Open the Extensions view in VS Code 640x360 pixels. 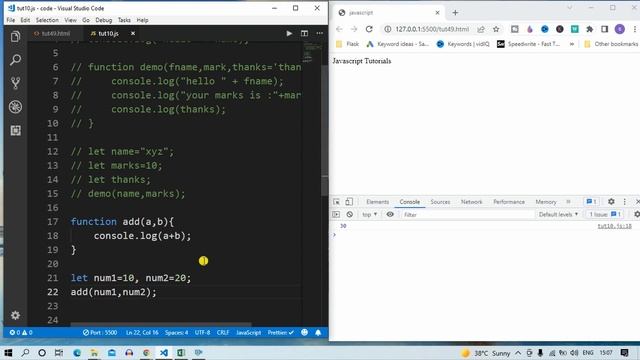pyautogui.click(x=16, y=131)
